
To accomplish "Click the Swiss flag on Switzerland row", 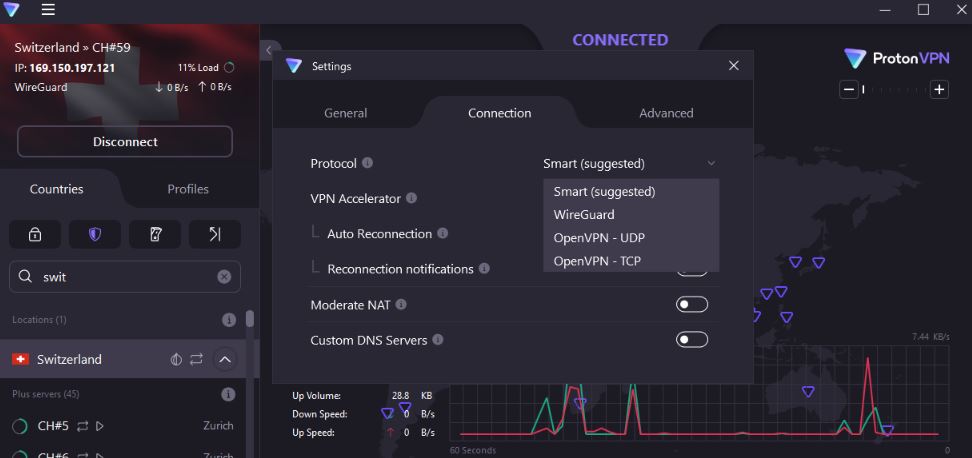I will point(20,359).
